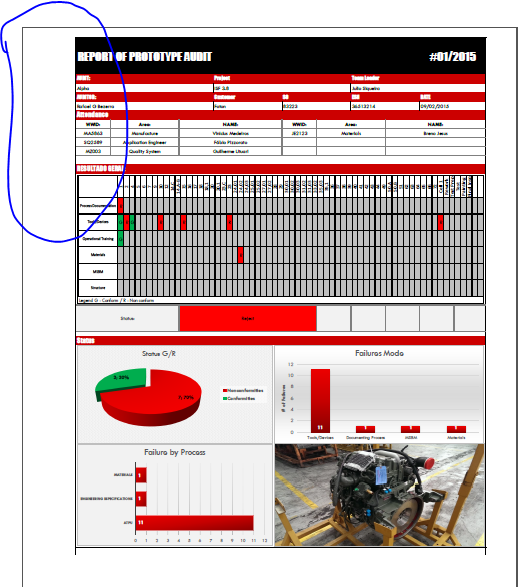The width and height of the screenshot is (518, 587).
Task: Select the date cell 09/02/2015
Action: tap(452, 106)
